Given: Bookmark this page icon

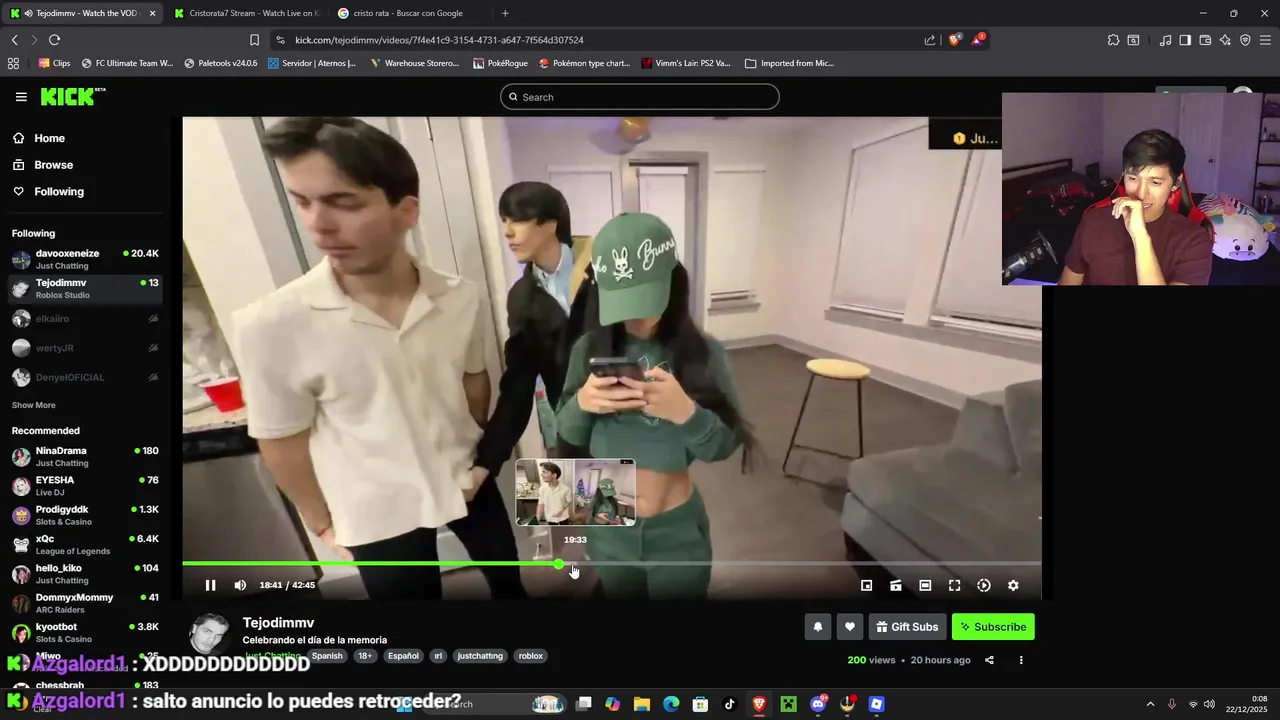Looking at the screenshot, I should (254, 40).
